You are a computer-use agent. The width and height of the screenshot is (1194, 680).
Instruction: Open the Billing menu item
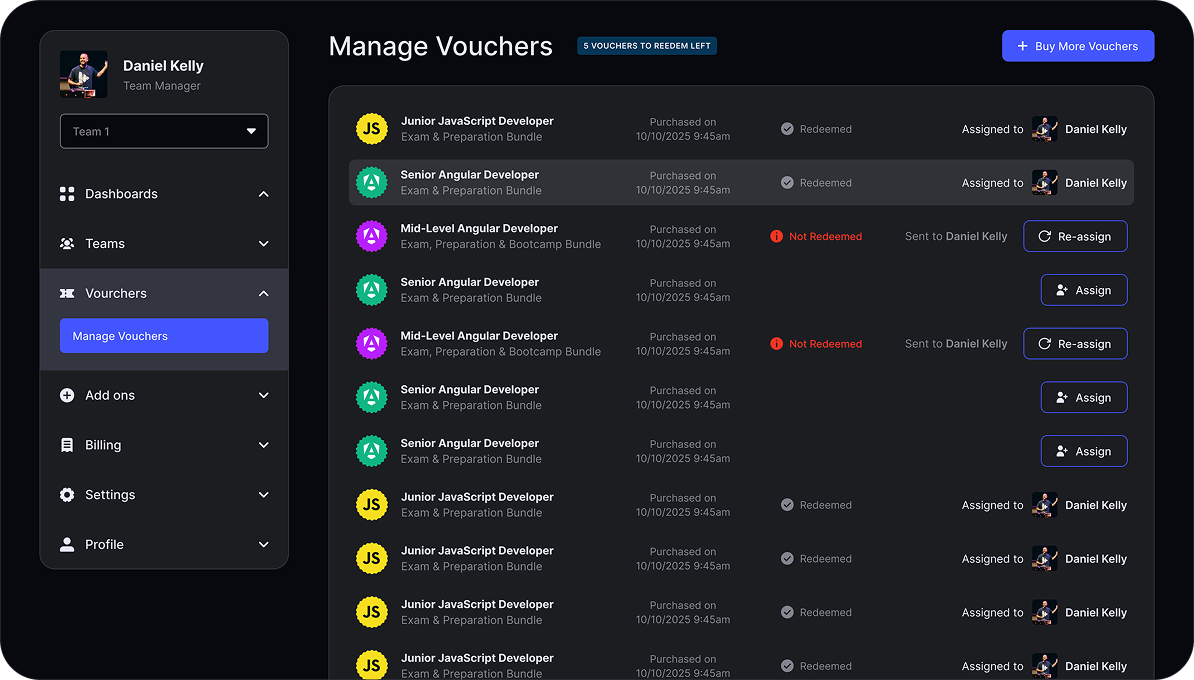(x=164, y=445)
